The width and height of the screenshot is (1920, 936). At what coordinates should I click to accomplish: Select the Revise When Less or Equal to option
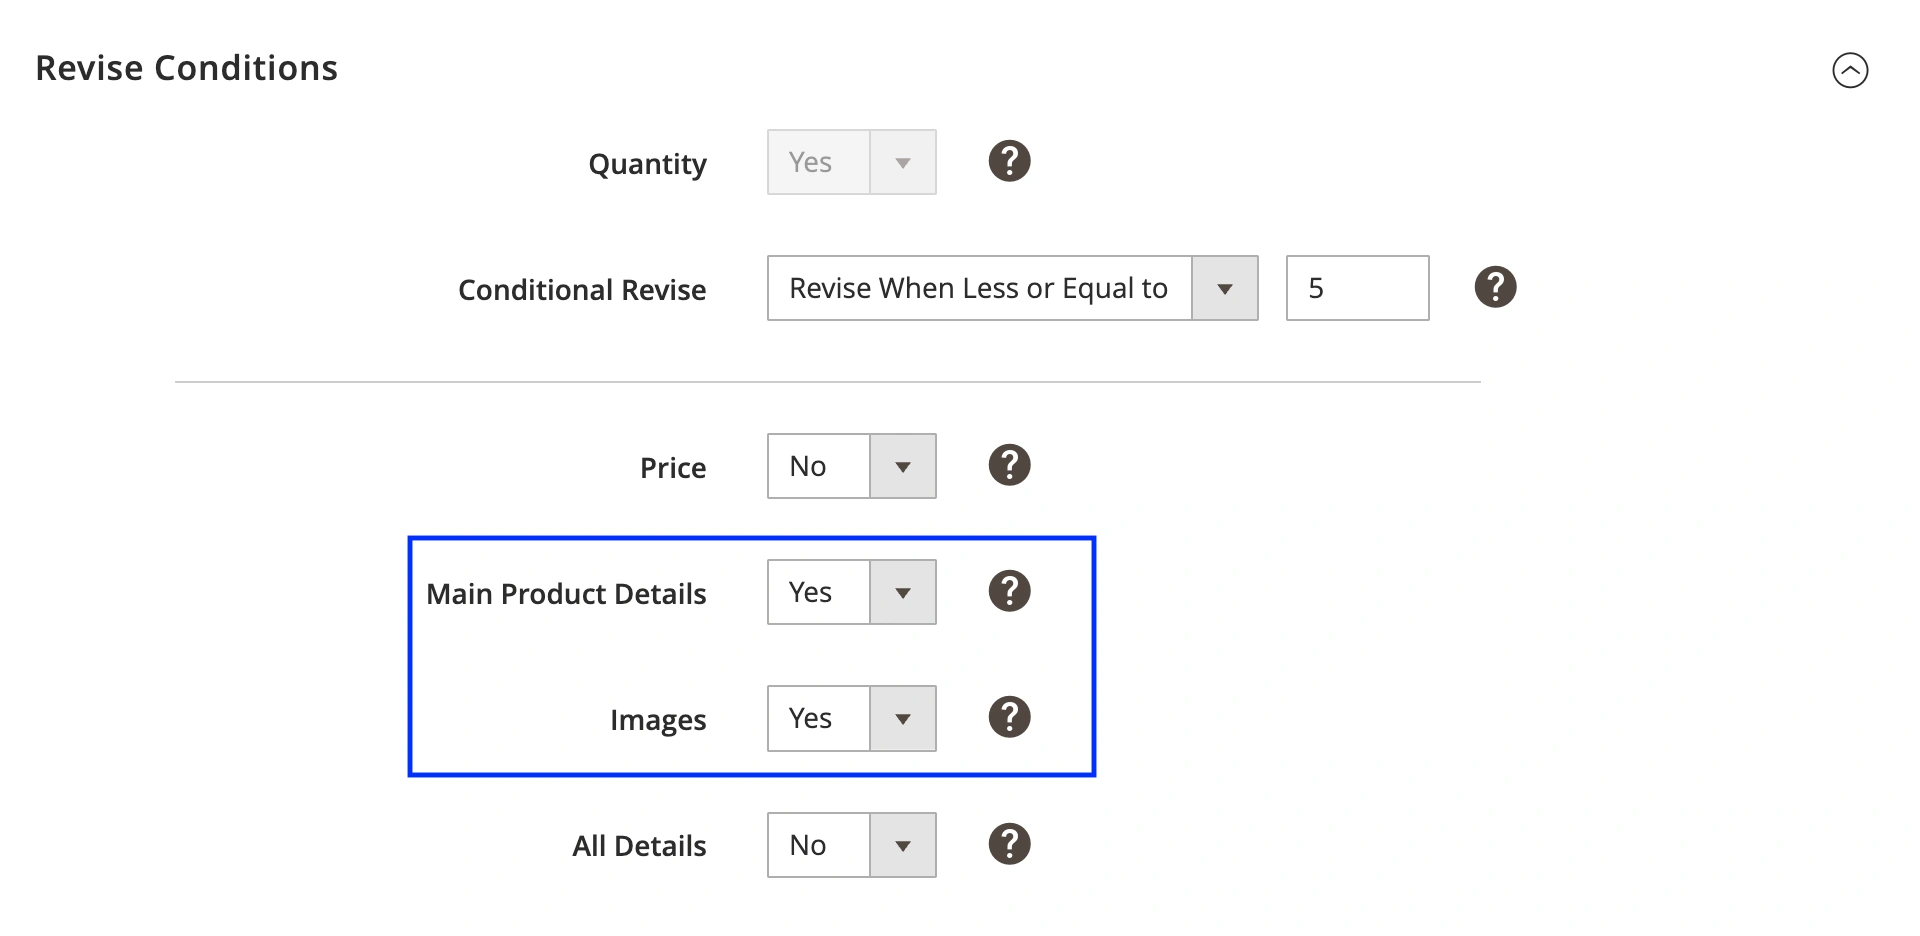point(978,288)
